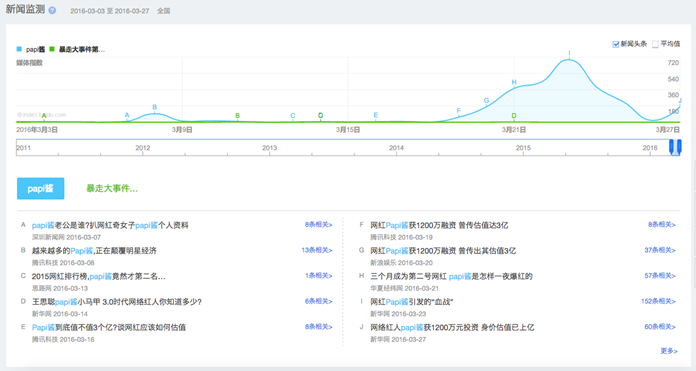The width and height of the screenshot is (696, 371).
Task: Open headline Papi酱到底值不值3个亿?
Action: (109, 328)
